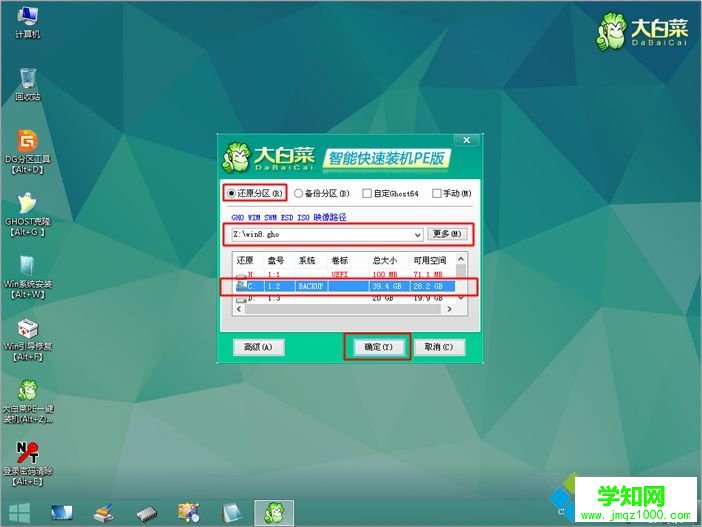Click the C: drive icon in partition list
This screenshot has height=527, width=702.
click(x=242, y=286)
